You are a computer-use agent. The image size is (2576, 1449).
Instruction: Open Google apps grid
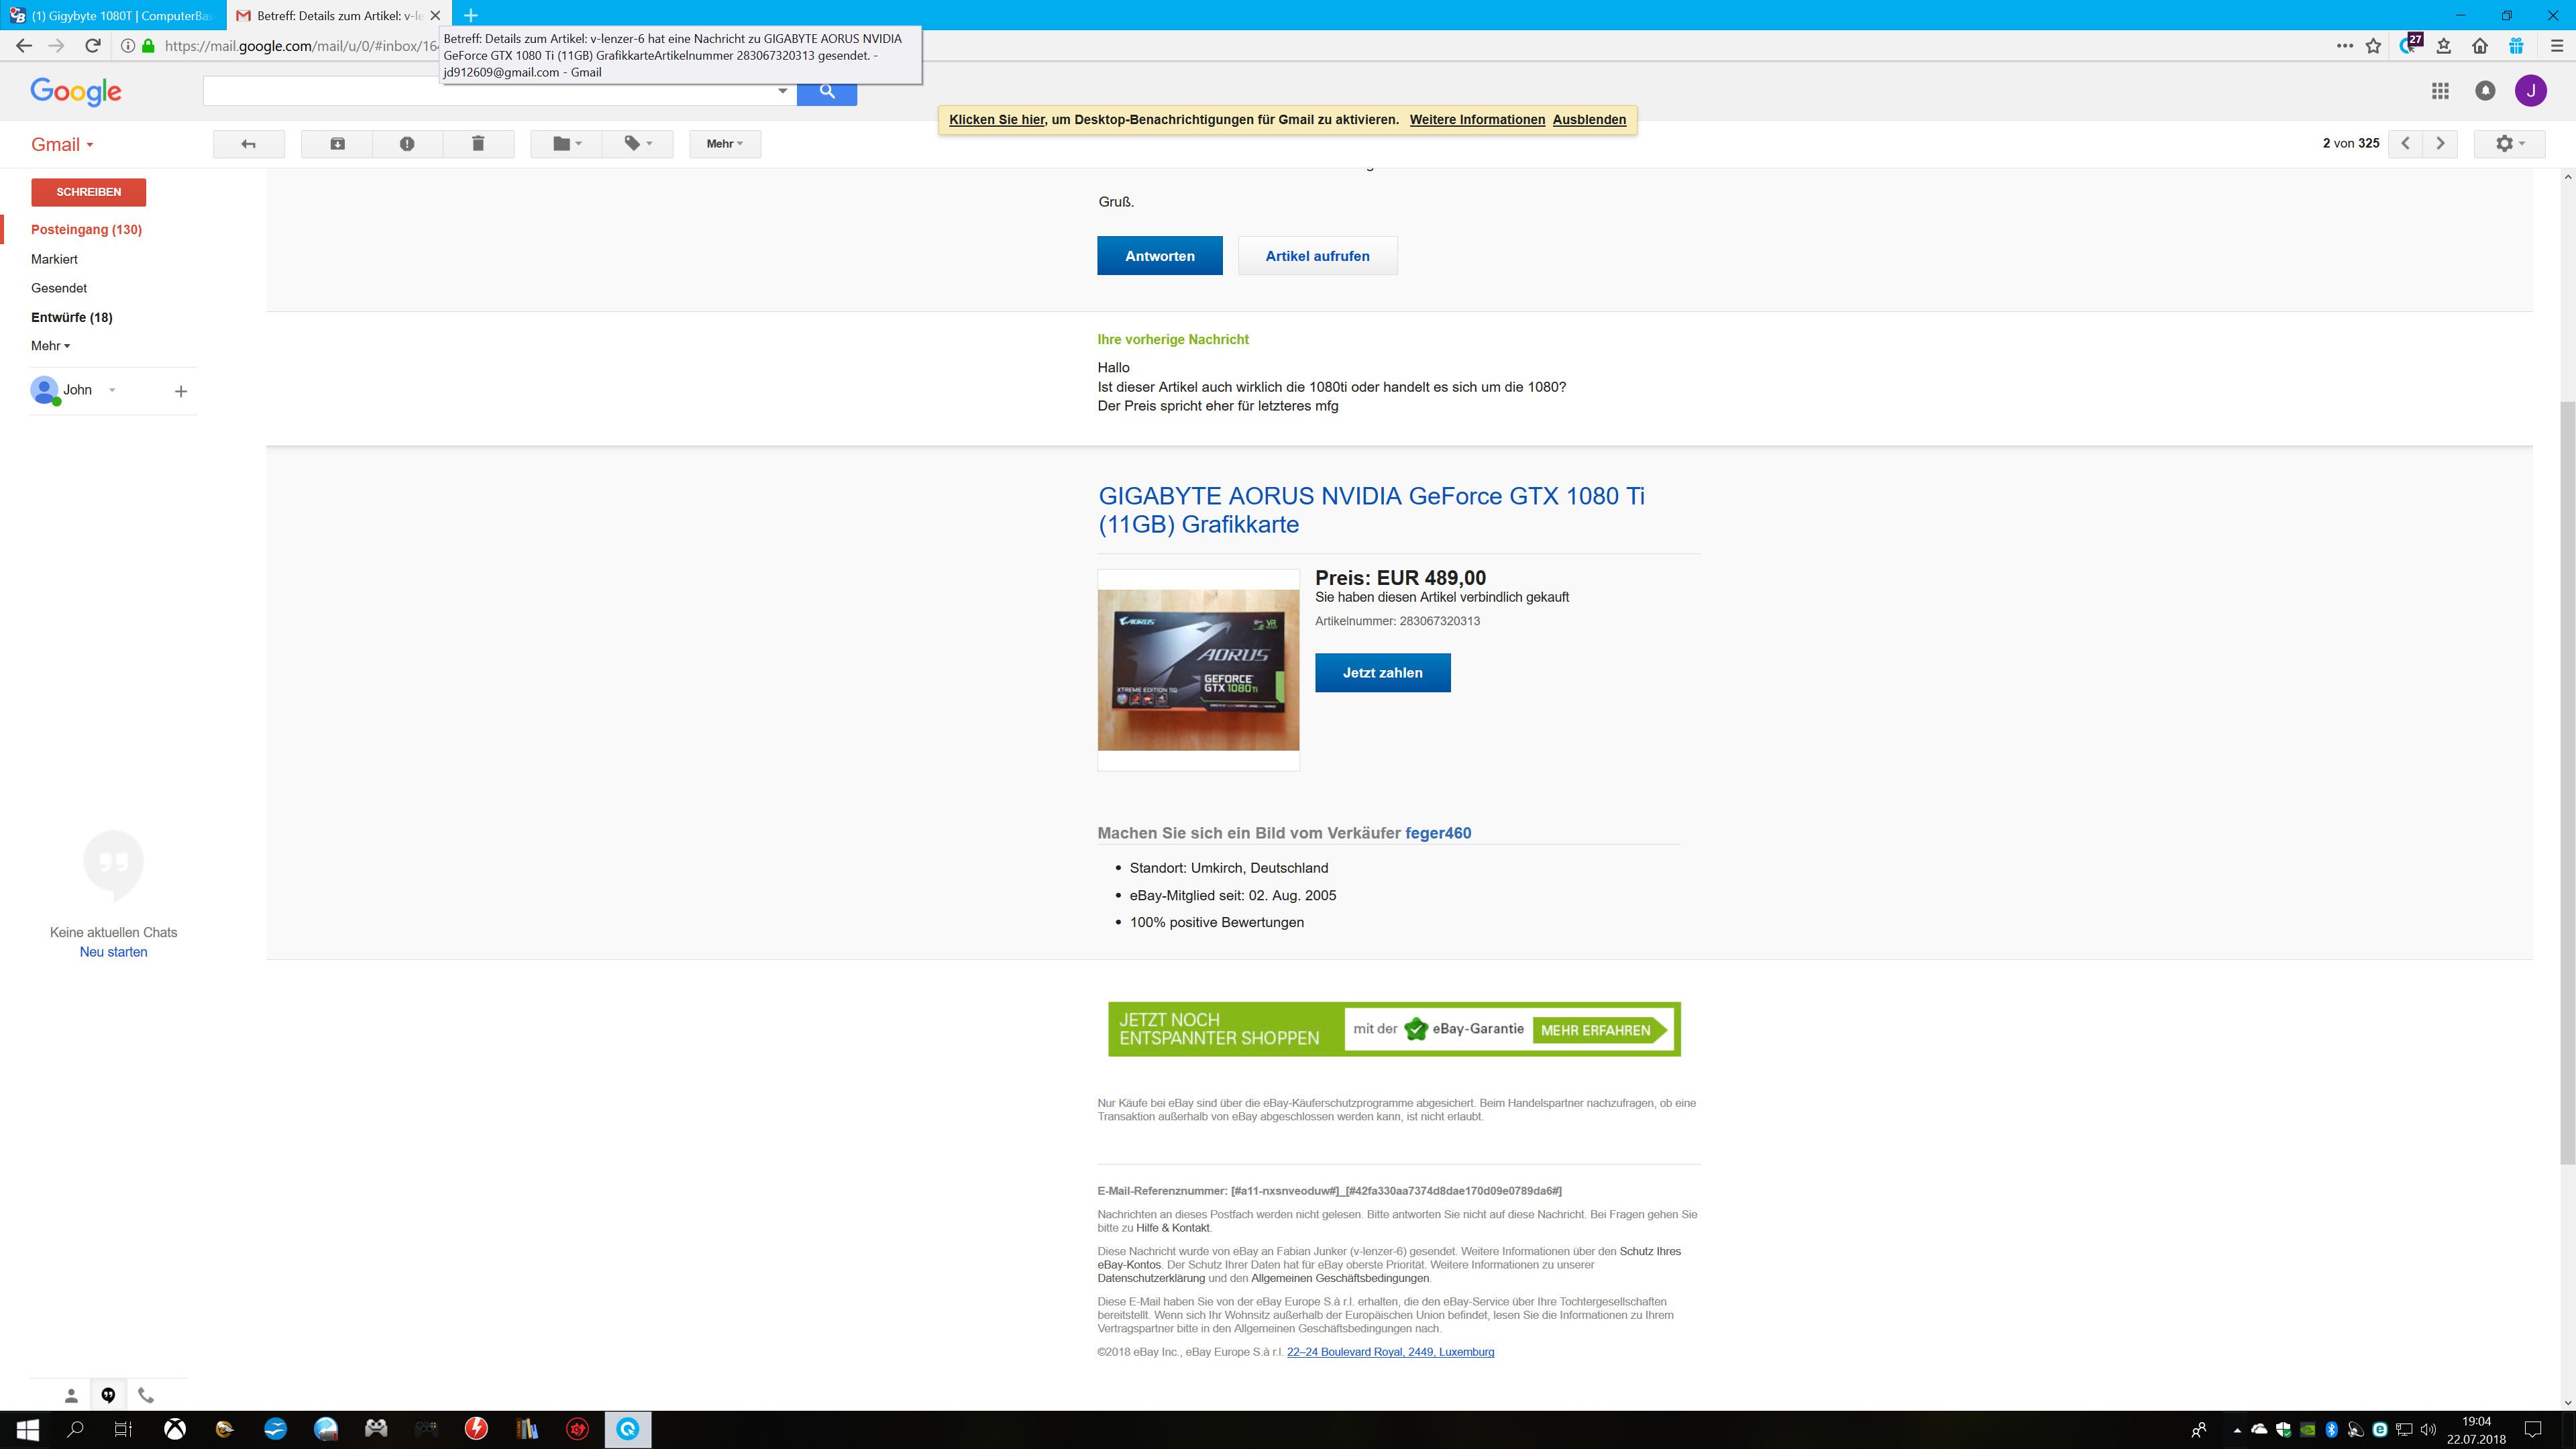coord(2440,91)
